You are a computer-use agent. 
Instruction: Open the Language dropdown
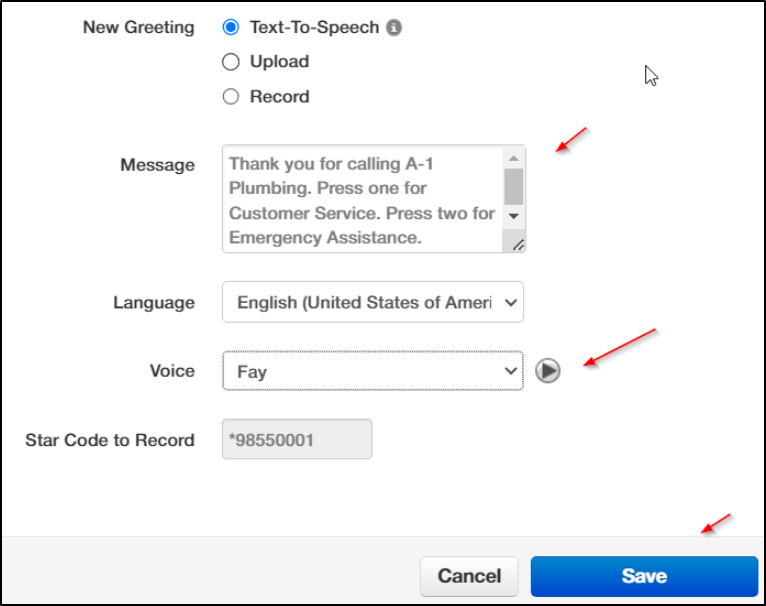pos(373,302)
